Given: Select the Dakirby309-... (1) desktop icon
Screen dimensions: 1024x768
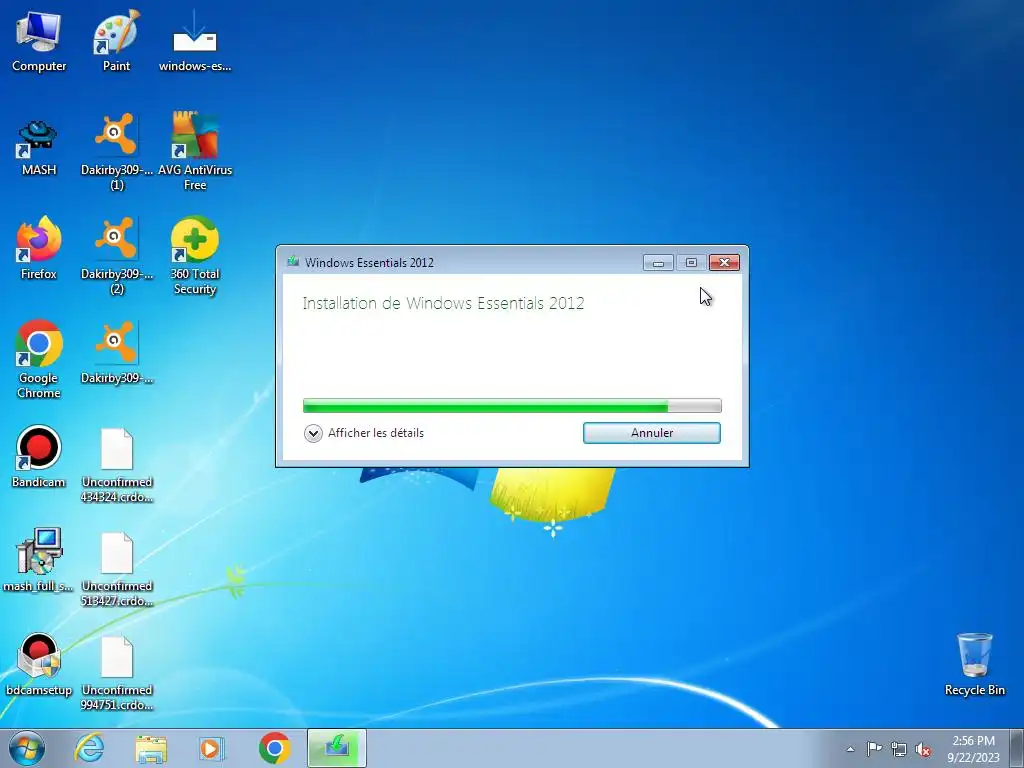Looking at the screenshot, I should pos(116,152).
